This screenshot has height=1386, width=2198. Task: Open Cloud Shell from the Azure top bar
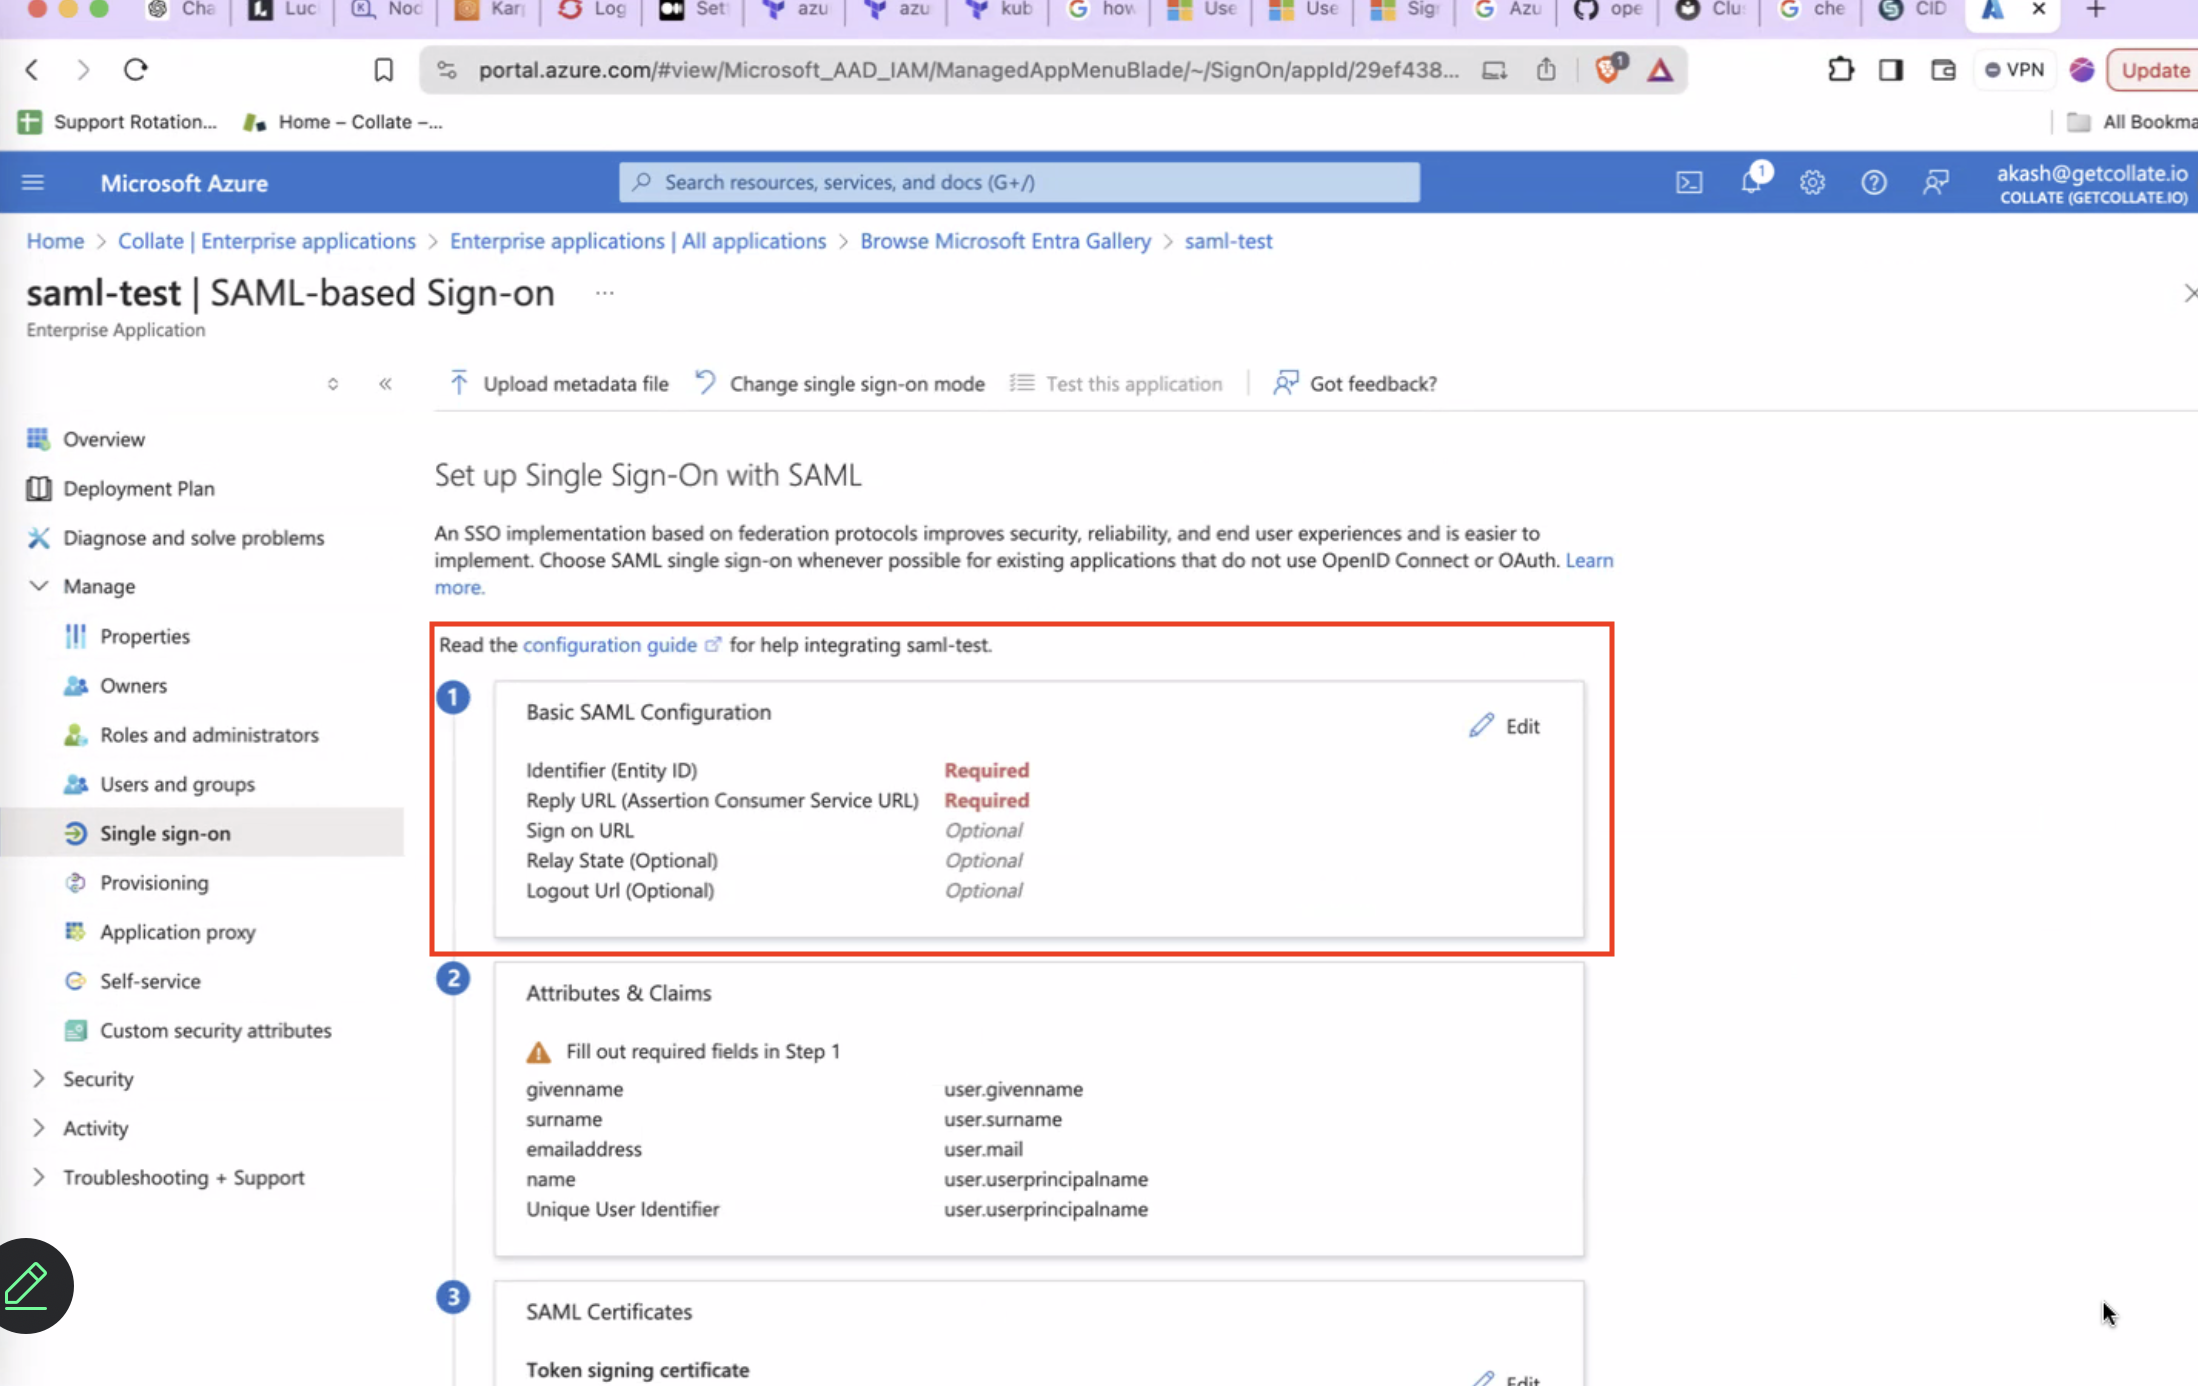[1689, 182]
